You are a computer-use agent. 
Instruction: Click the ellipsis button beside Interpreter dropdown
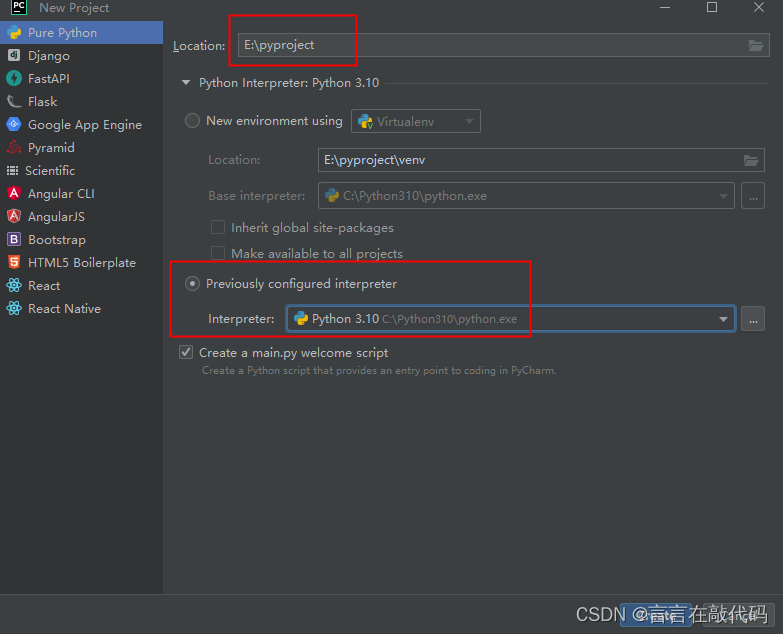[753, 318]
